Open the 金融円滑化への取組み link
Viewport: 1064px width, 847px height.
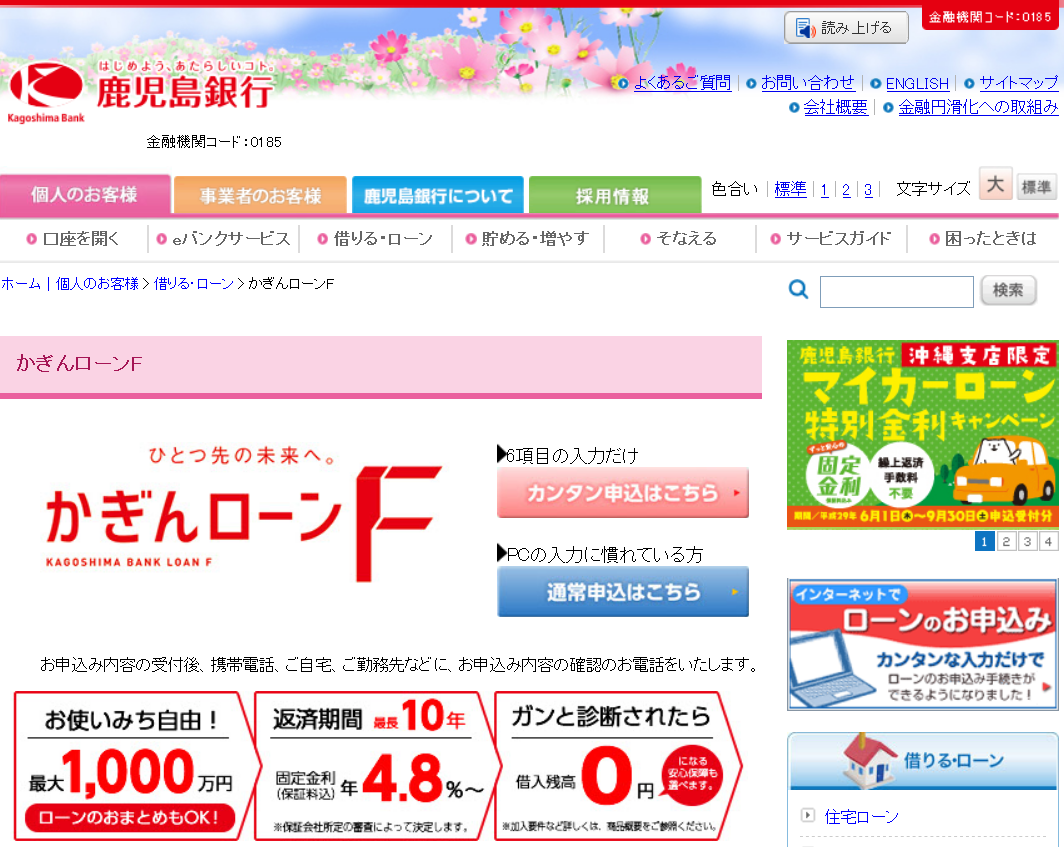coord(978,107)
